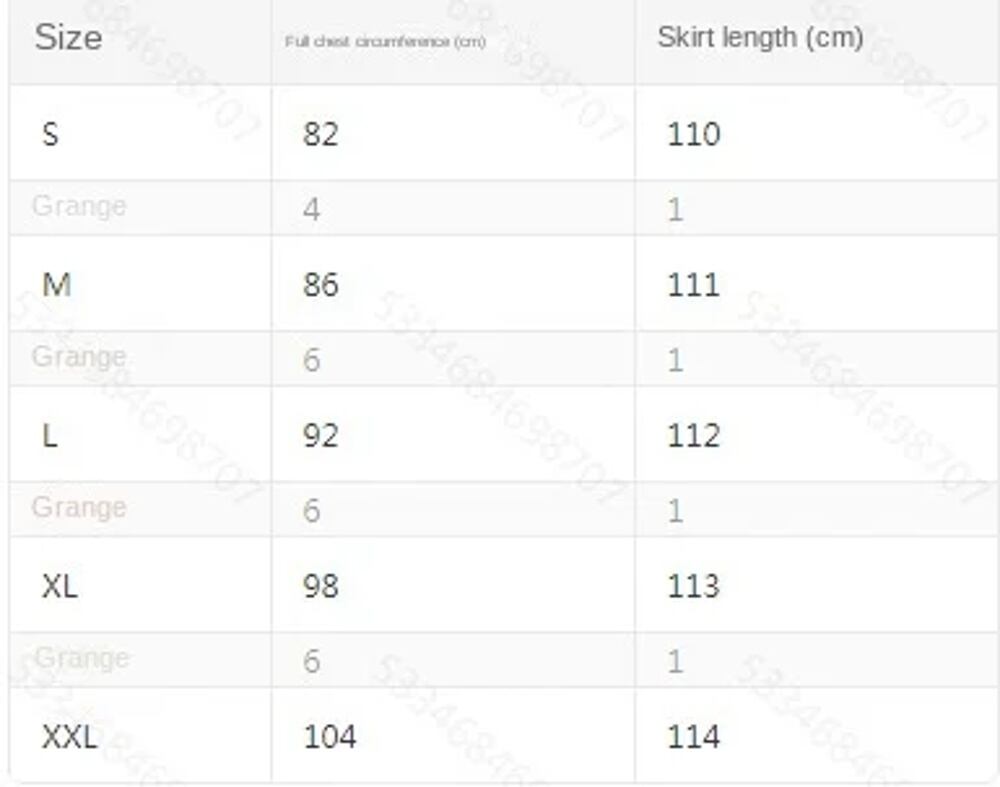Click skirt length value 111
The width and height of the screenshot is (1000, 787).
pos(693,284)
